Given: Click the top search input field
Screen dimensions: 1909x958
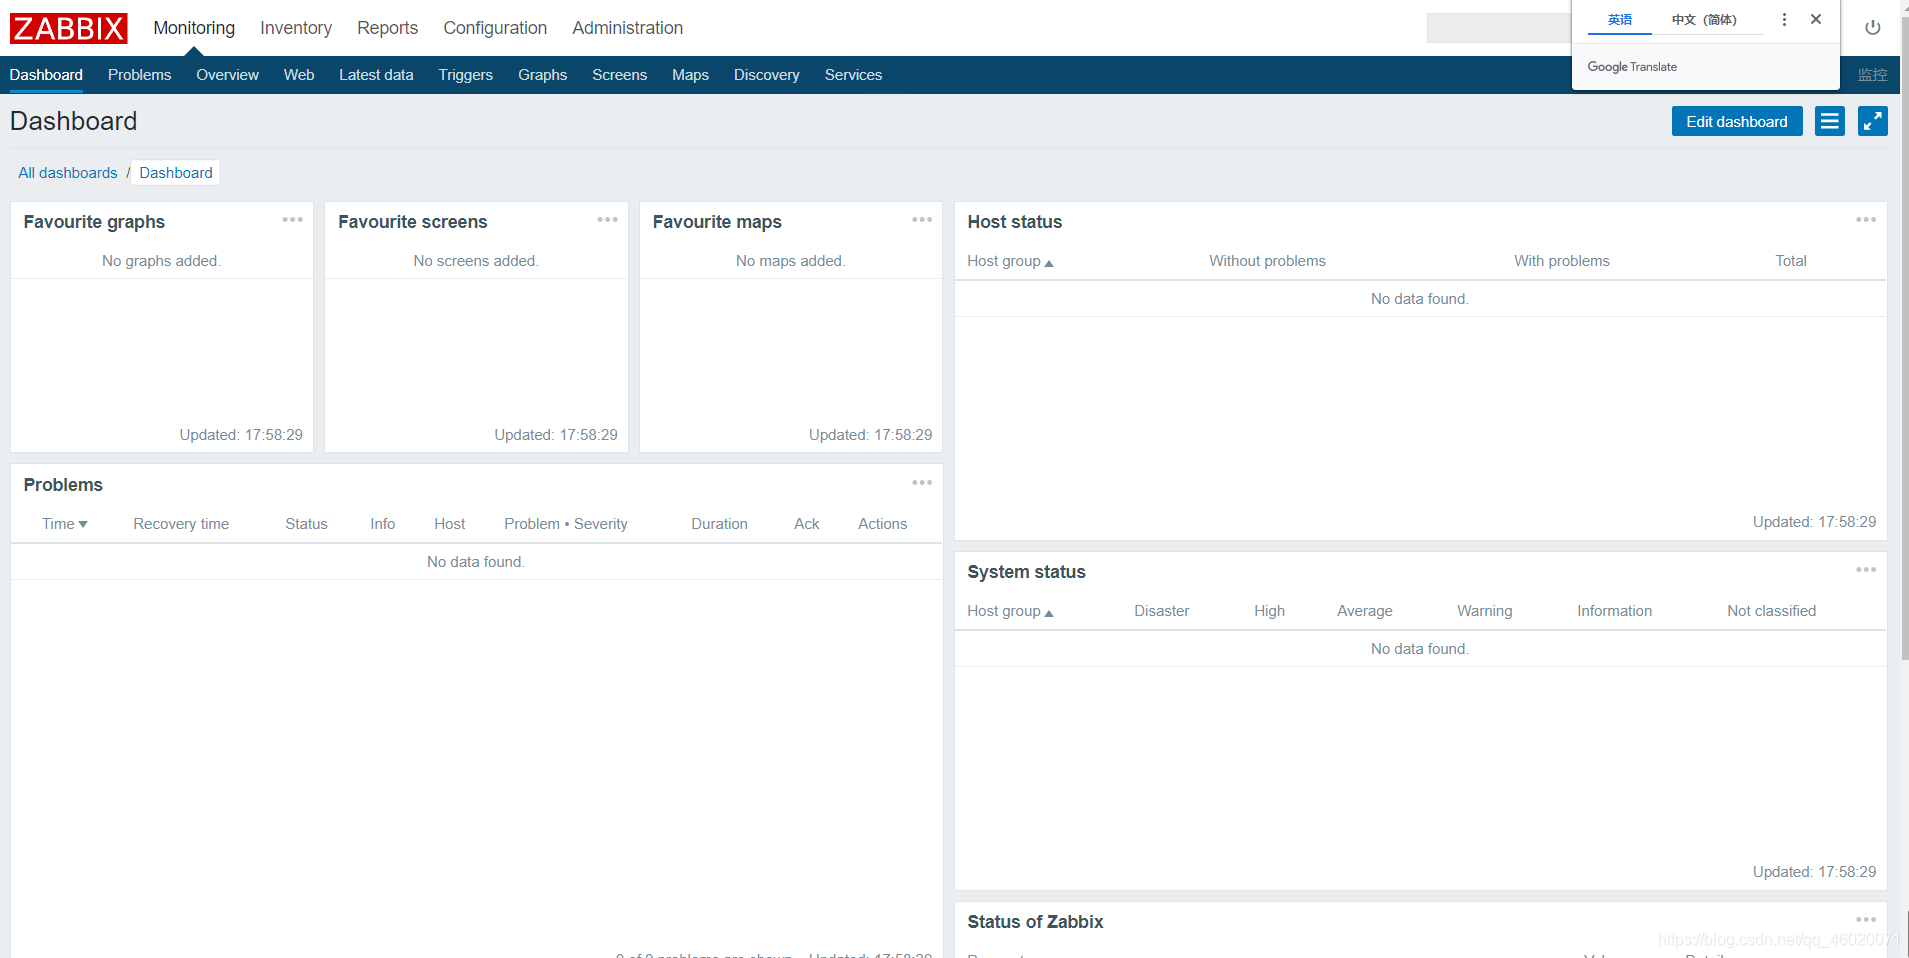Looking at the screenshot, I should (1498, 28).
